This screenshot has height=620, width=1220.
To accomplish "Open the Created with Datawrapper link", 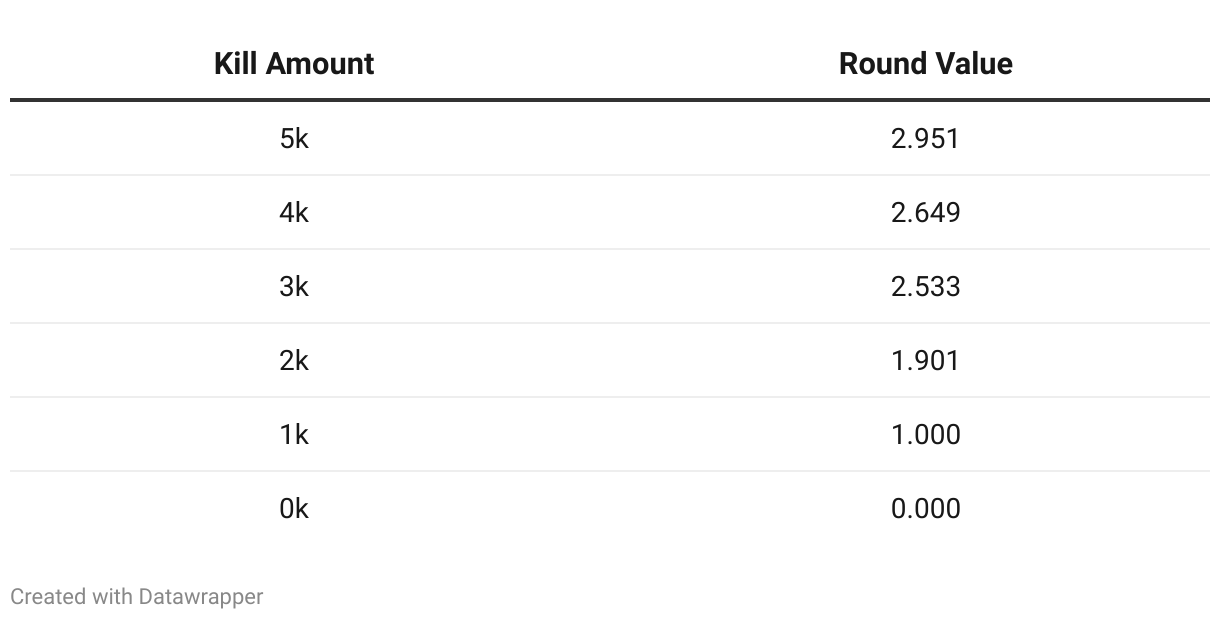I will tap(136, 597).
